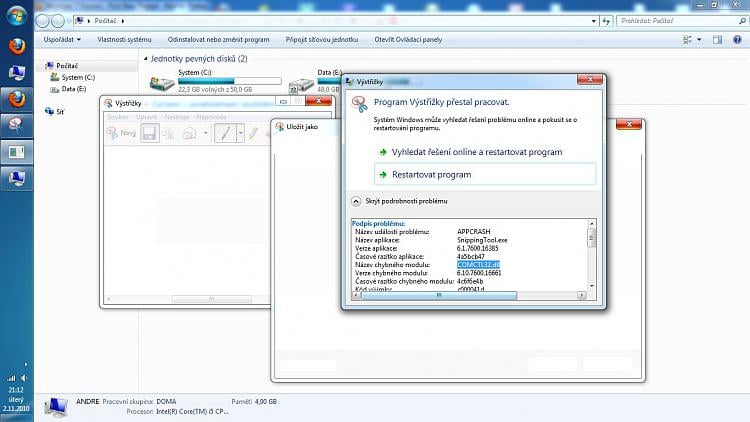Collapse Jednotky pevných disků group
Screen dimensions: 750x422
[145, 58]
